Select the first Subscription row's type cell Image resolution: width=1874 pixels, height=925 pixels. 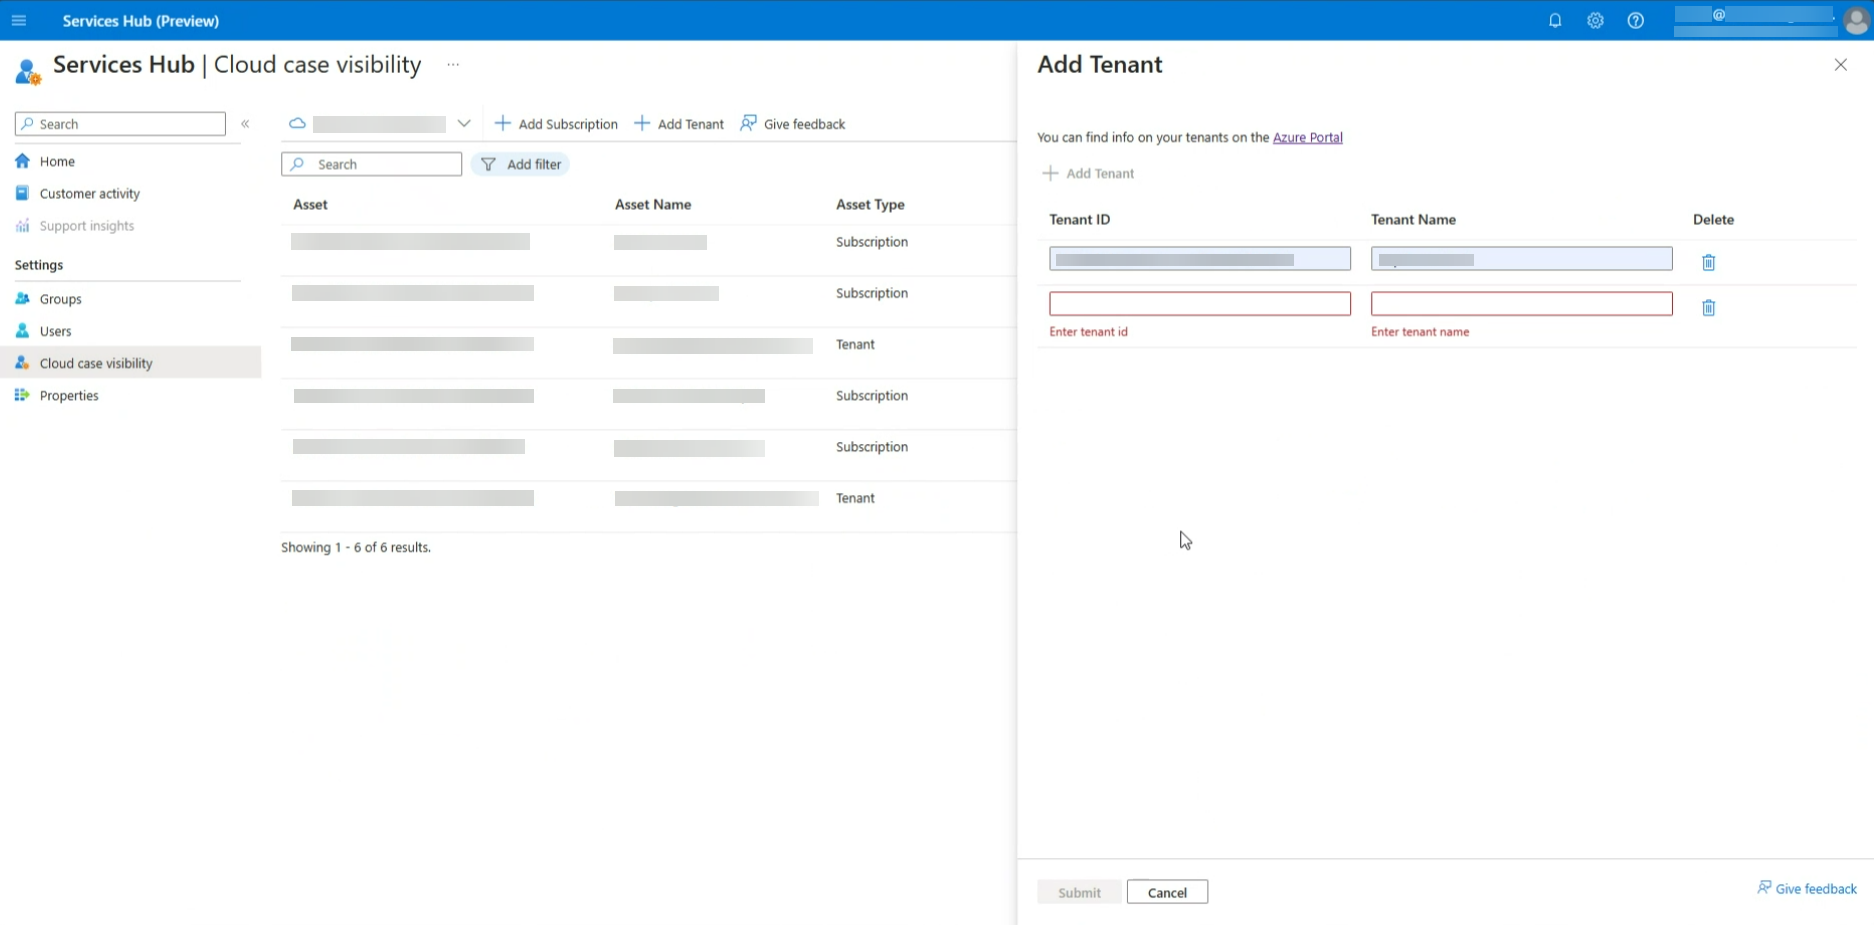pos(872,242)
